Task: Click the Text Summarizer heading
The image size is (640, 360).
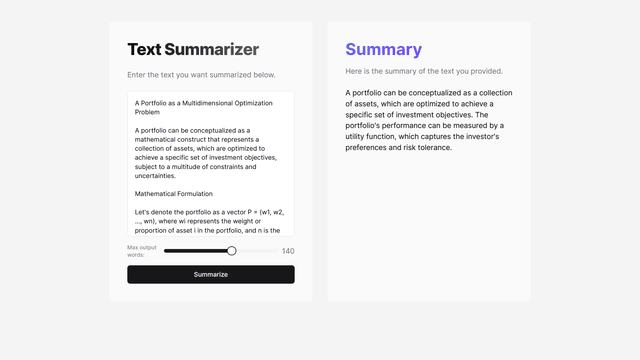Action: pyautogui.click(x=193, y=49)
